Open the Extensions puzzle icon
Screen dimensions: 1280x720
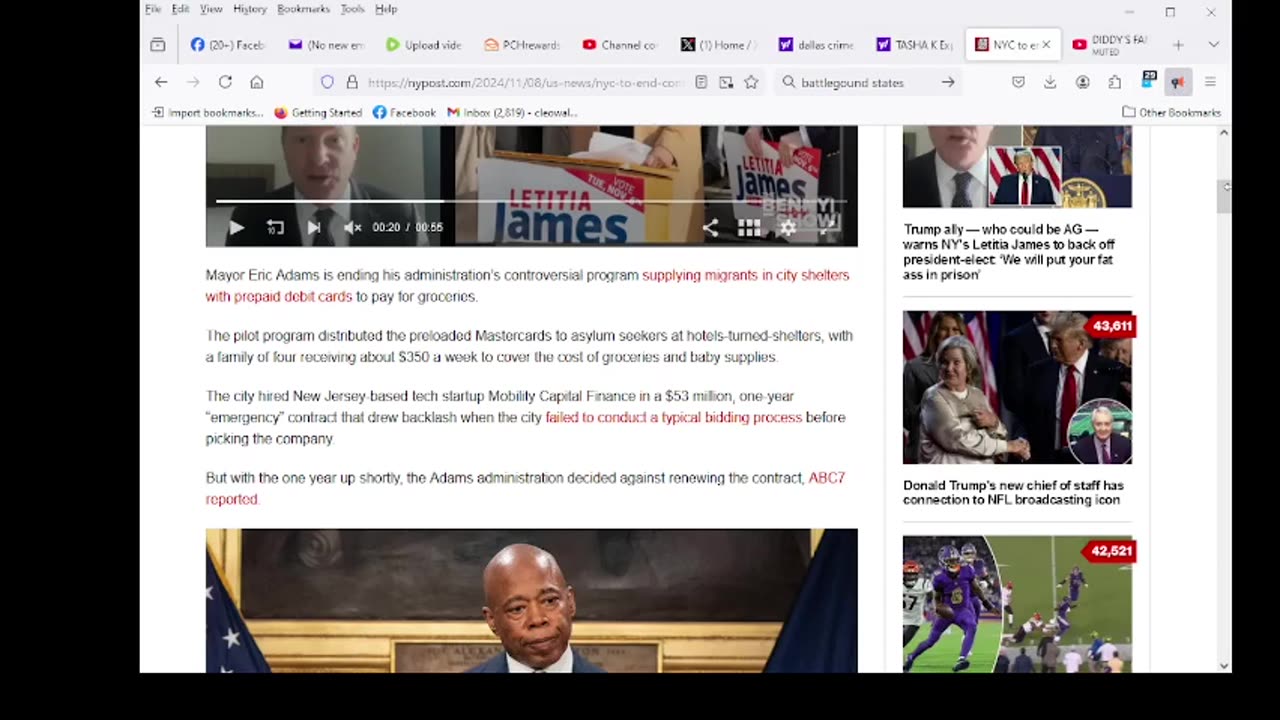click(1114, 82)
